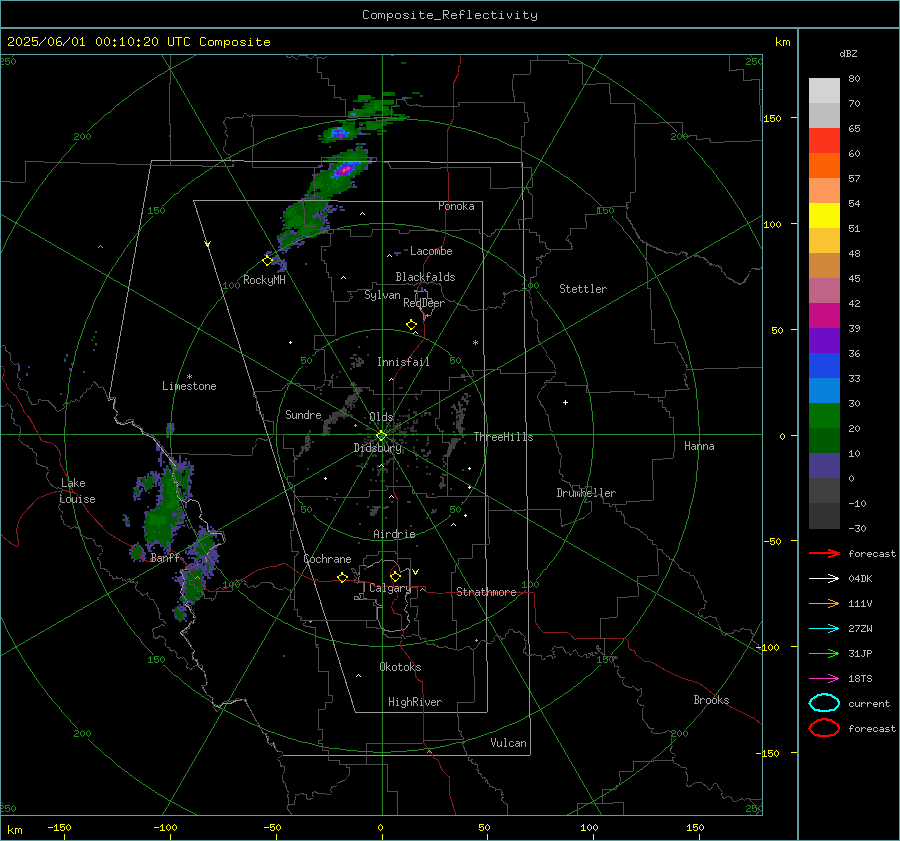Click the -150 tick on bottom axis
900x841 pixels.
pos(59,827)
